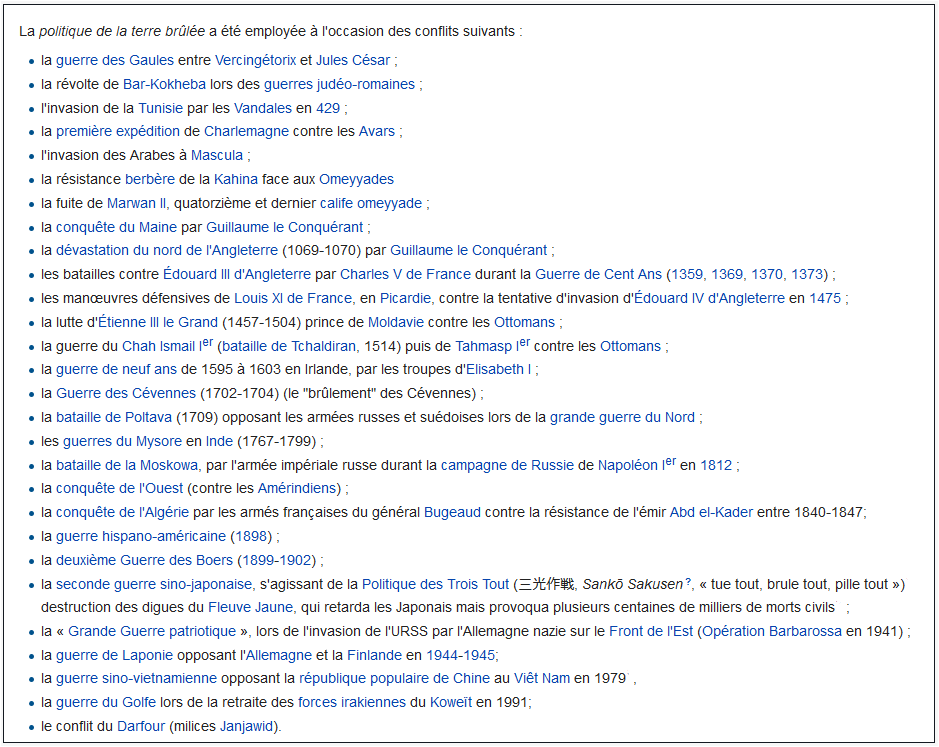This screenshot has width=939, height=747.
Task: Open 'conquête de l'Ouest' link
Action: click(x=119, y=489)
